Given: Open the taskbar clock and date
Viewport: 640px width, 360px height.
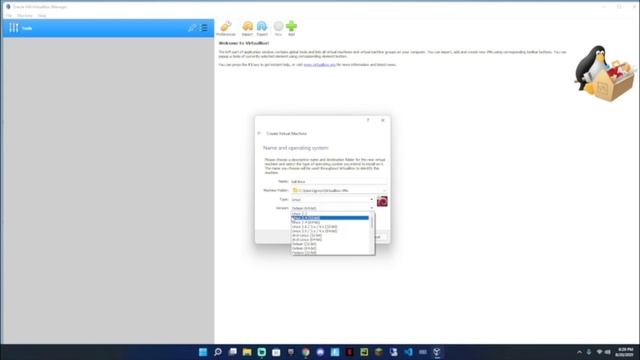Looking at the screenshot, I should (x=625, y=352).
